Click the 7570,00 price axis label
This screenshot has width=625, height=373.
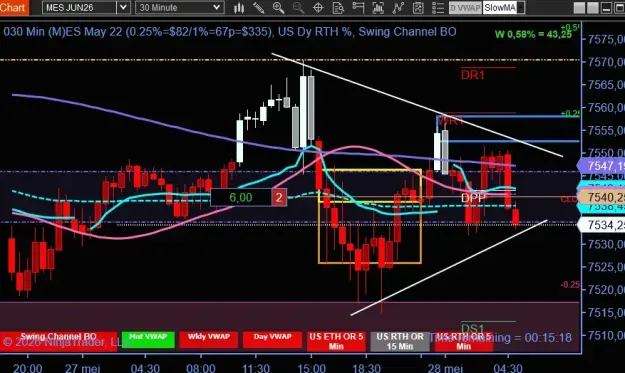point(606,62)
